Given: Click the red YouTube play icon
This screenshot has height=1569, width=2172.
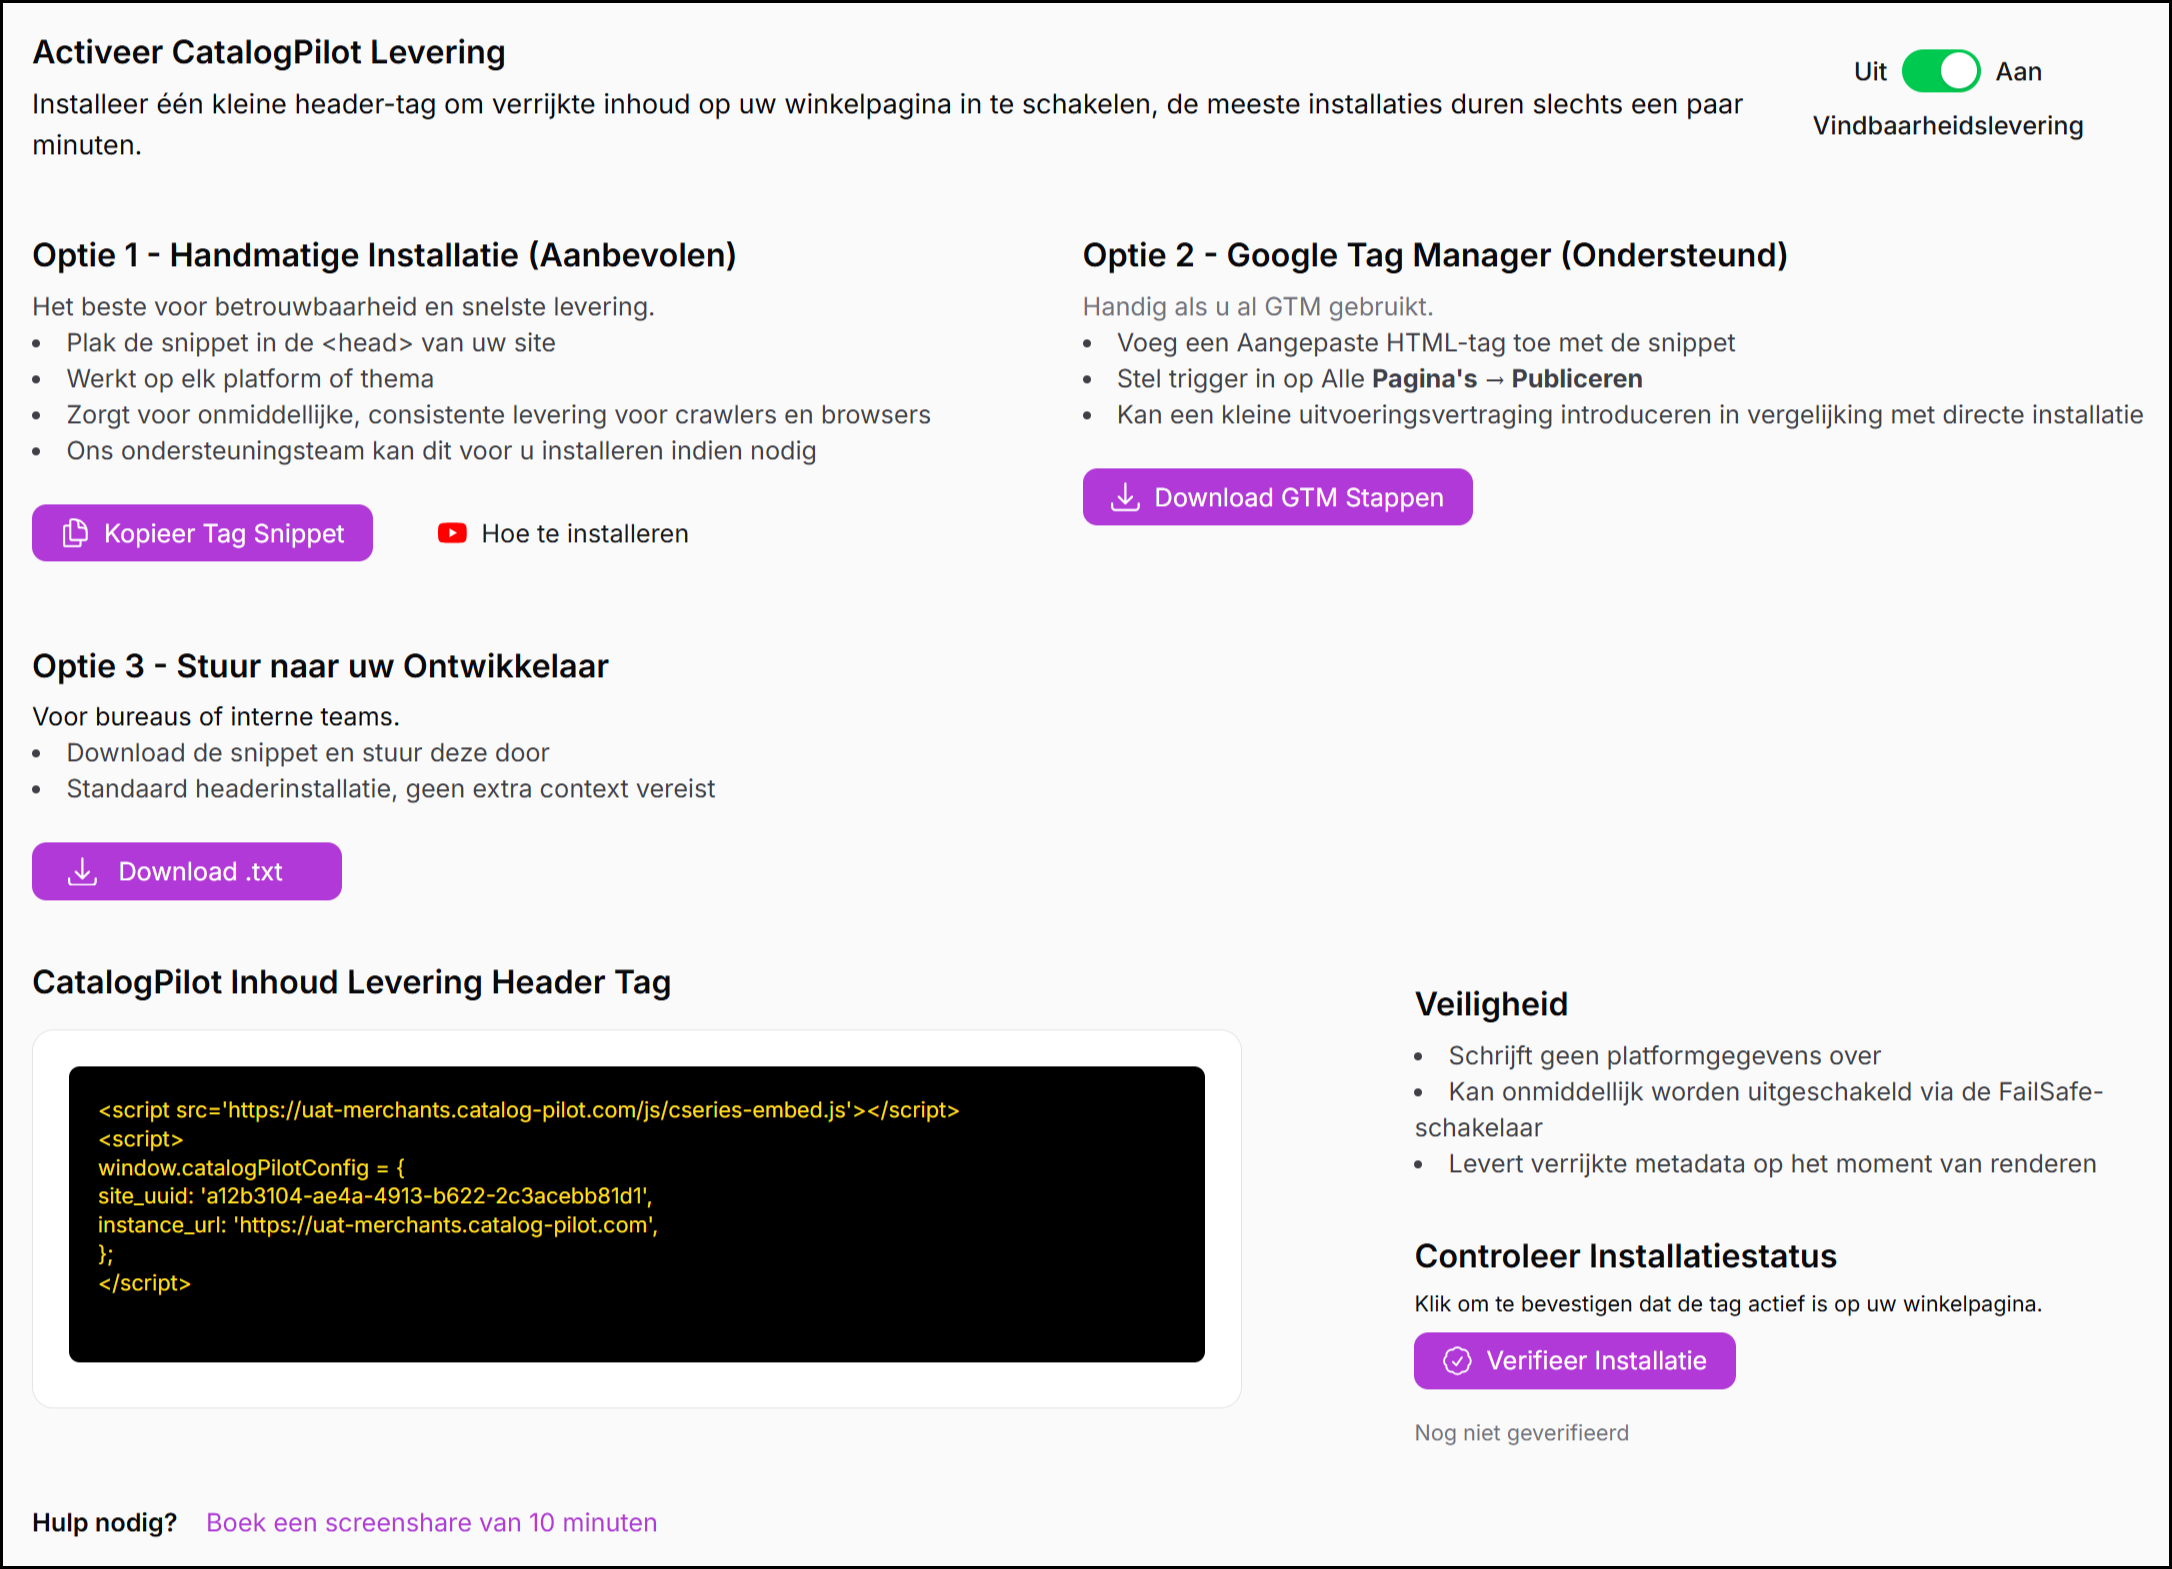Looking at the screenshot, I should [452, 533].
